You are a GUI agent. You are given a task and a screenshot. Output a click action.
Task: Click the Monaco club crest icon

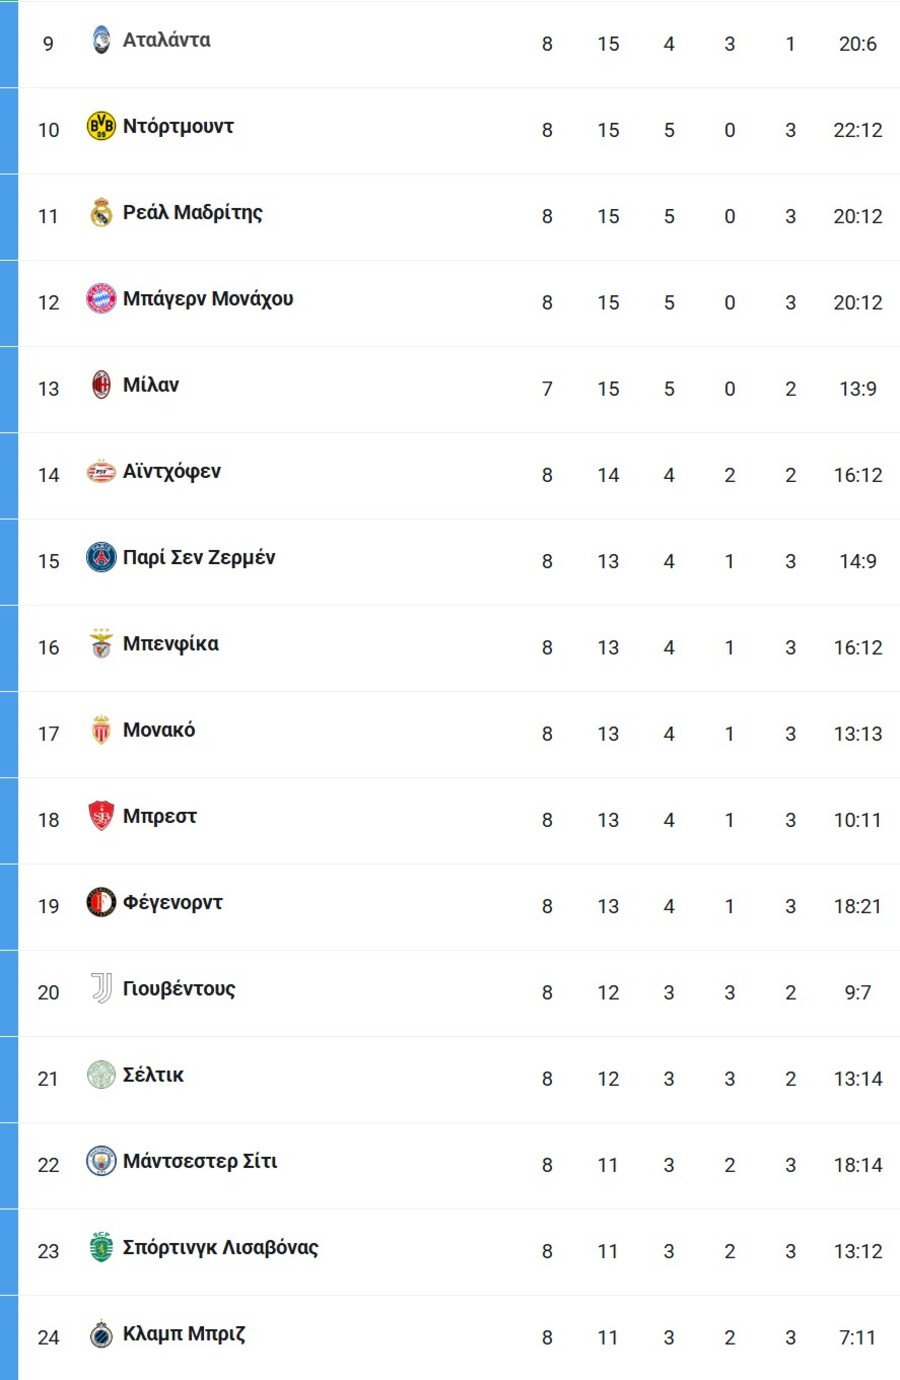tap(101, 730)
